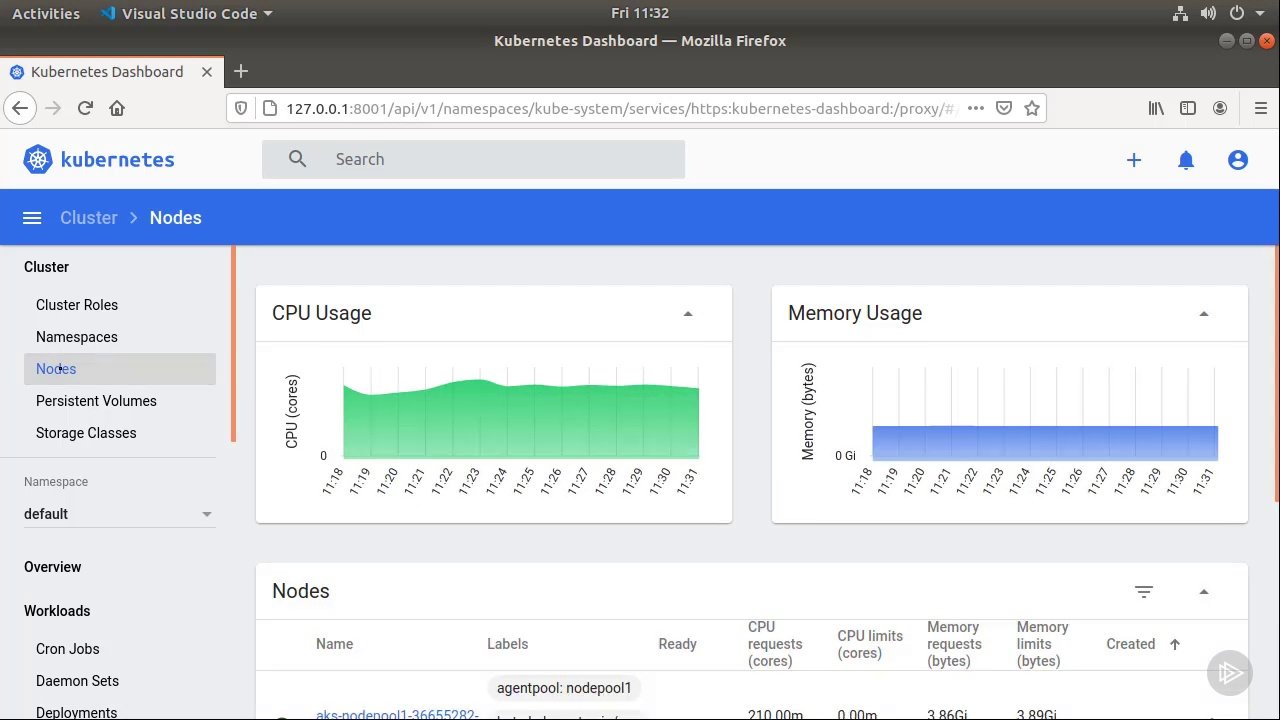Click the search magnifier icon
Screen dimensions: 1280x720
pyautogui.click(x=297, y=159)
